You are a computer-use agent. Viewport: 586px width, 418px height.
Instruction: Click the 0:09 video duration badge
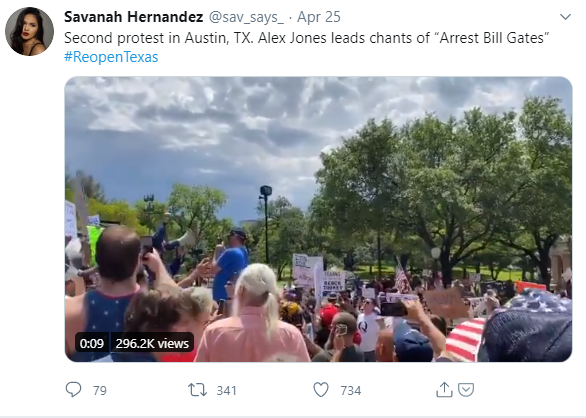(92, 343)
